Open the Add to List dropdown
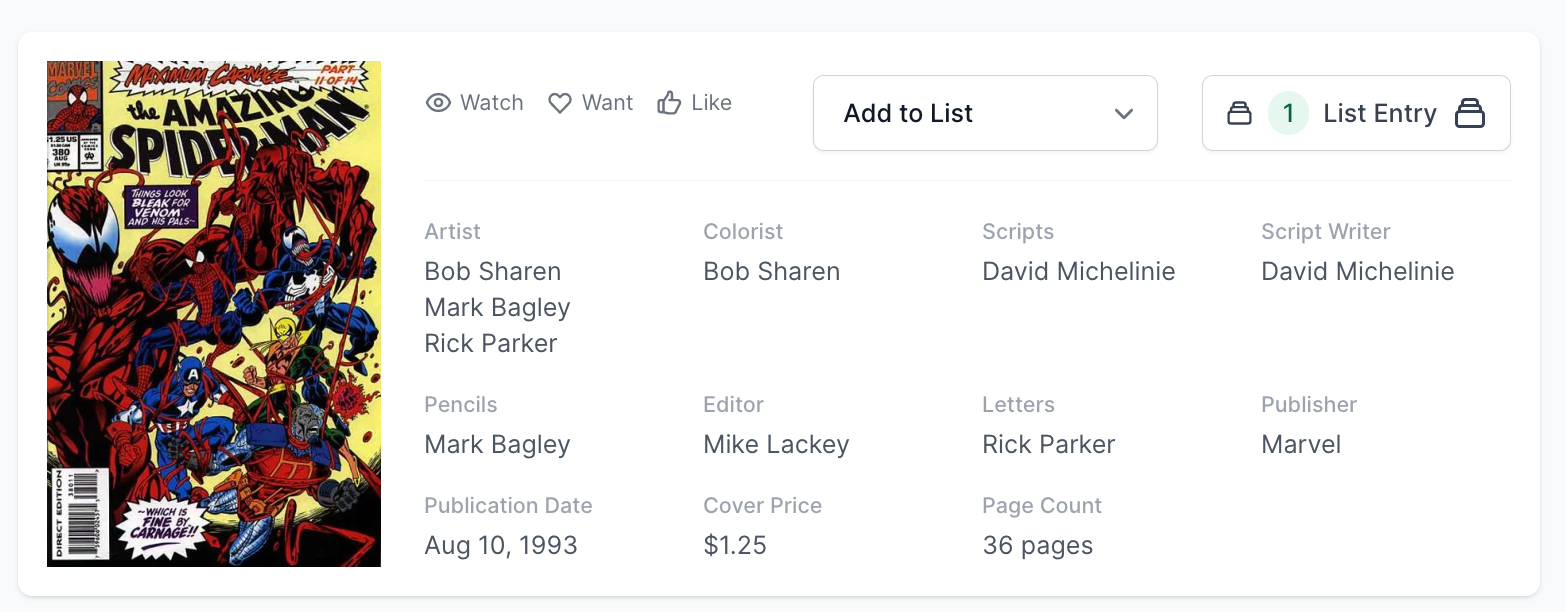The image size is (1566, 612). pyautogui.click(x=984, y=113)
